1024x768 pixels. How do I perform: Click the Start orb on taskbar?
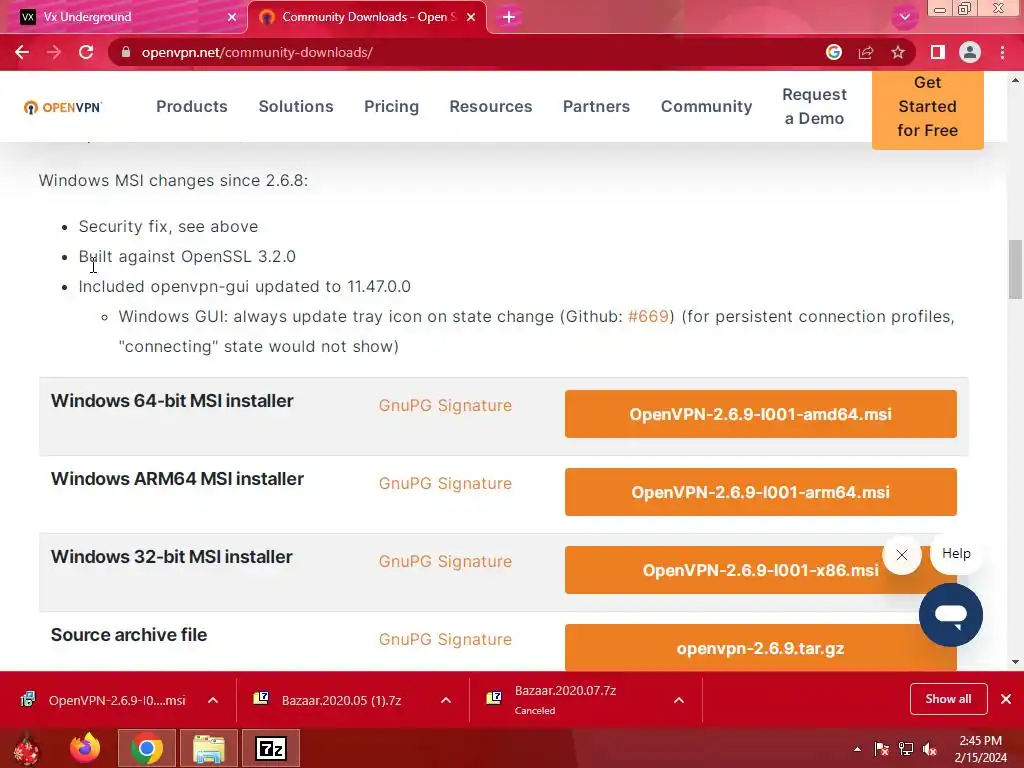point(27,748)
